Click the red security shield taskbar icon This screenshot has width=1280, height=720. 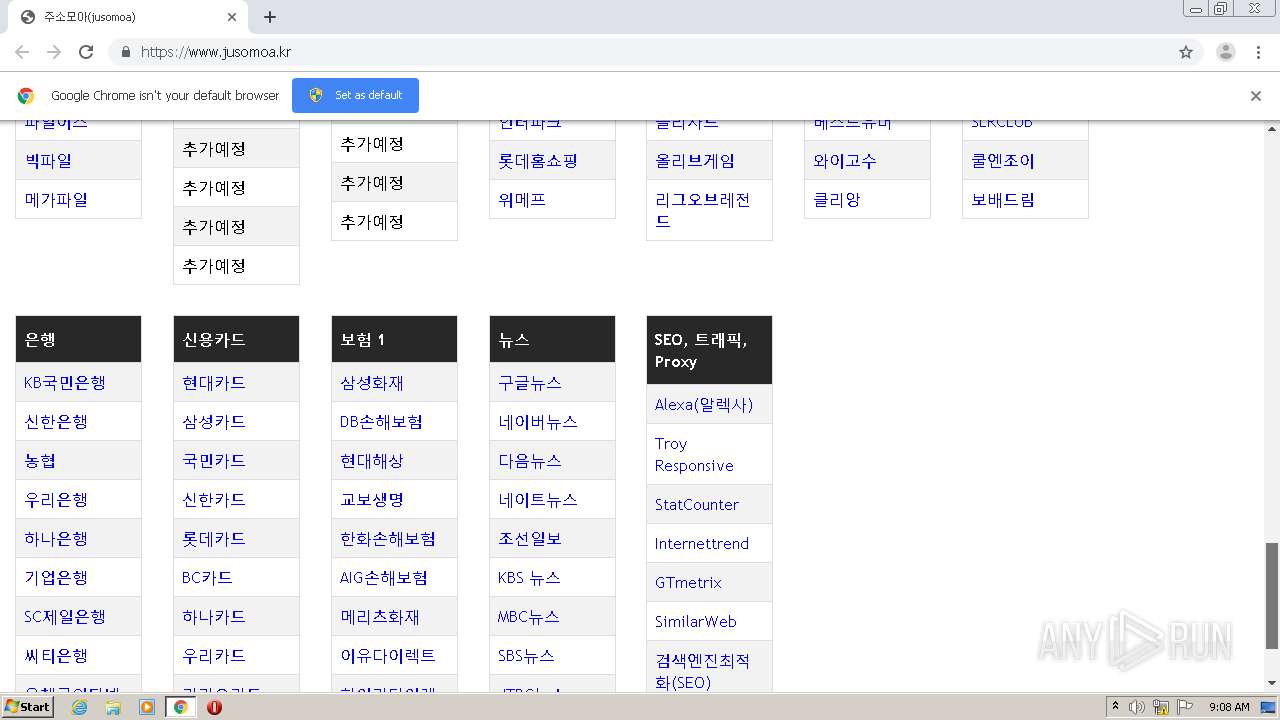[x=214, y=707]
